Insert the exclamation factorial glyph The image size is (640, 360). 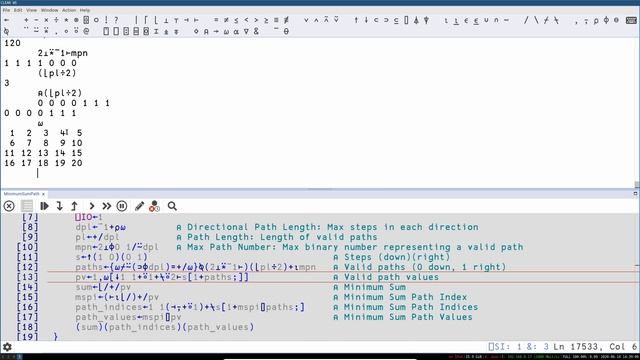coord(106,20)
